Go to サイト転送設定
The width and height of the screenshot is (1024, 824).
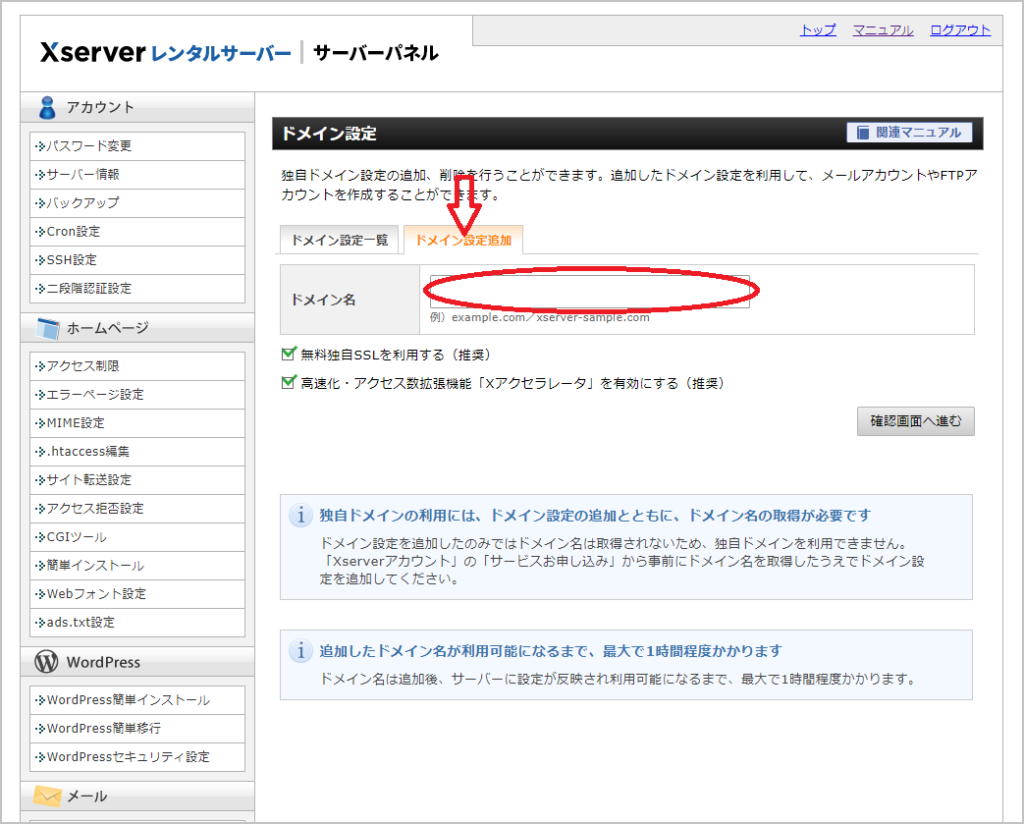[137, 480]
